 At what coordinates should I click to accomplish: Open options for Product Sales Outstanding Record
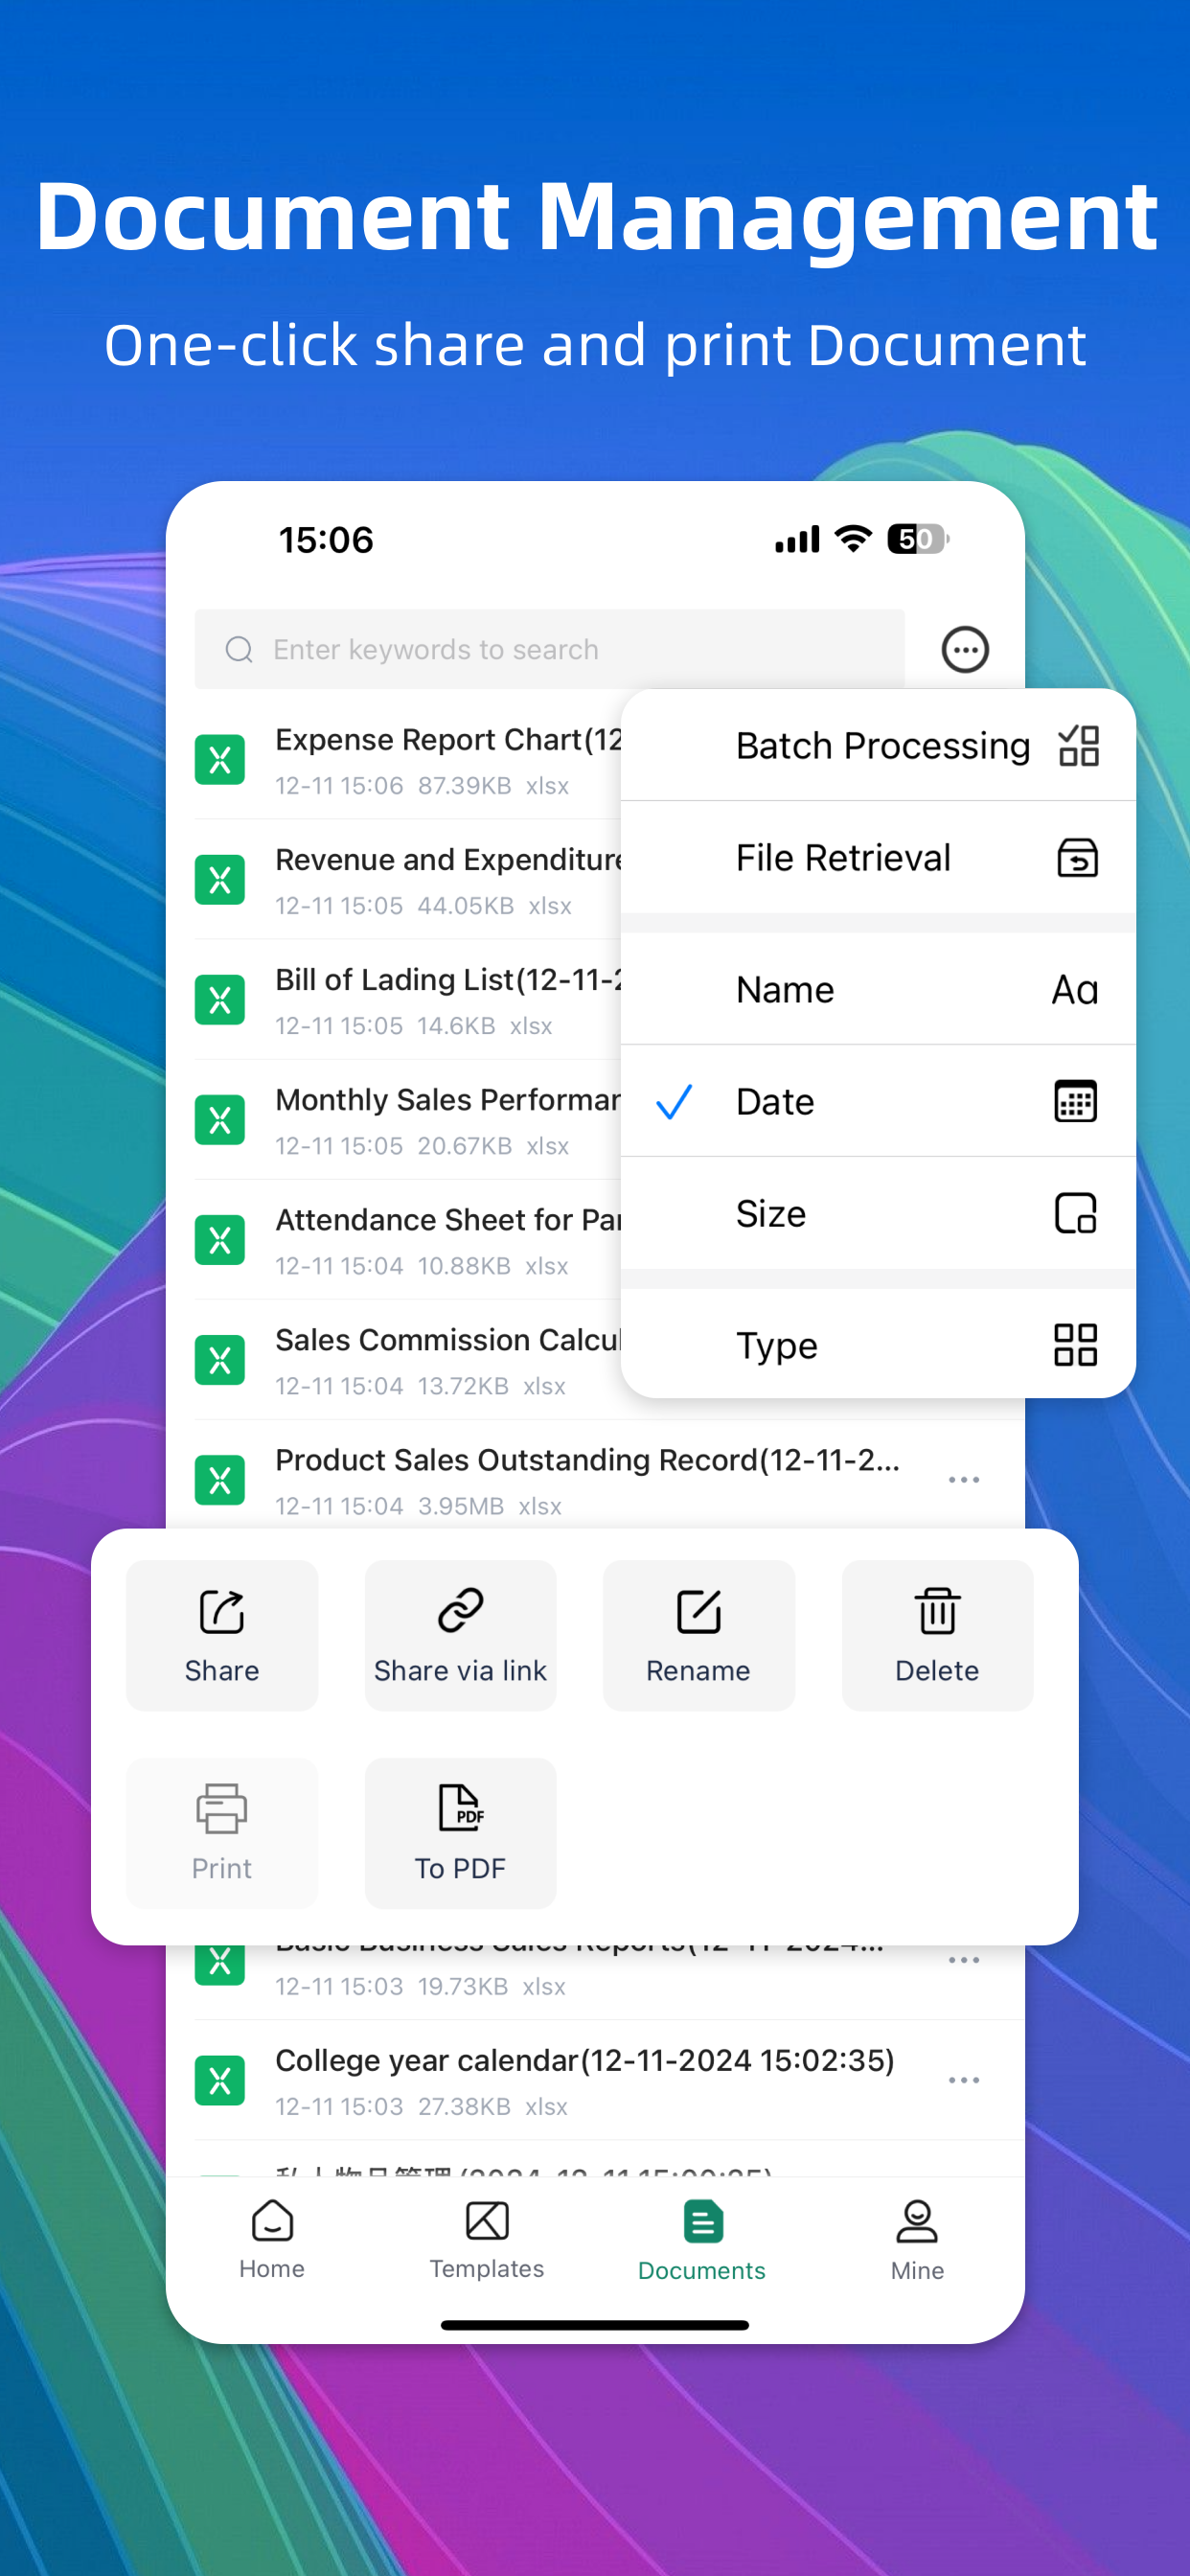point(964,1480)
